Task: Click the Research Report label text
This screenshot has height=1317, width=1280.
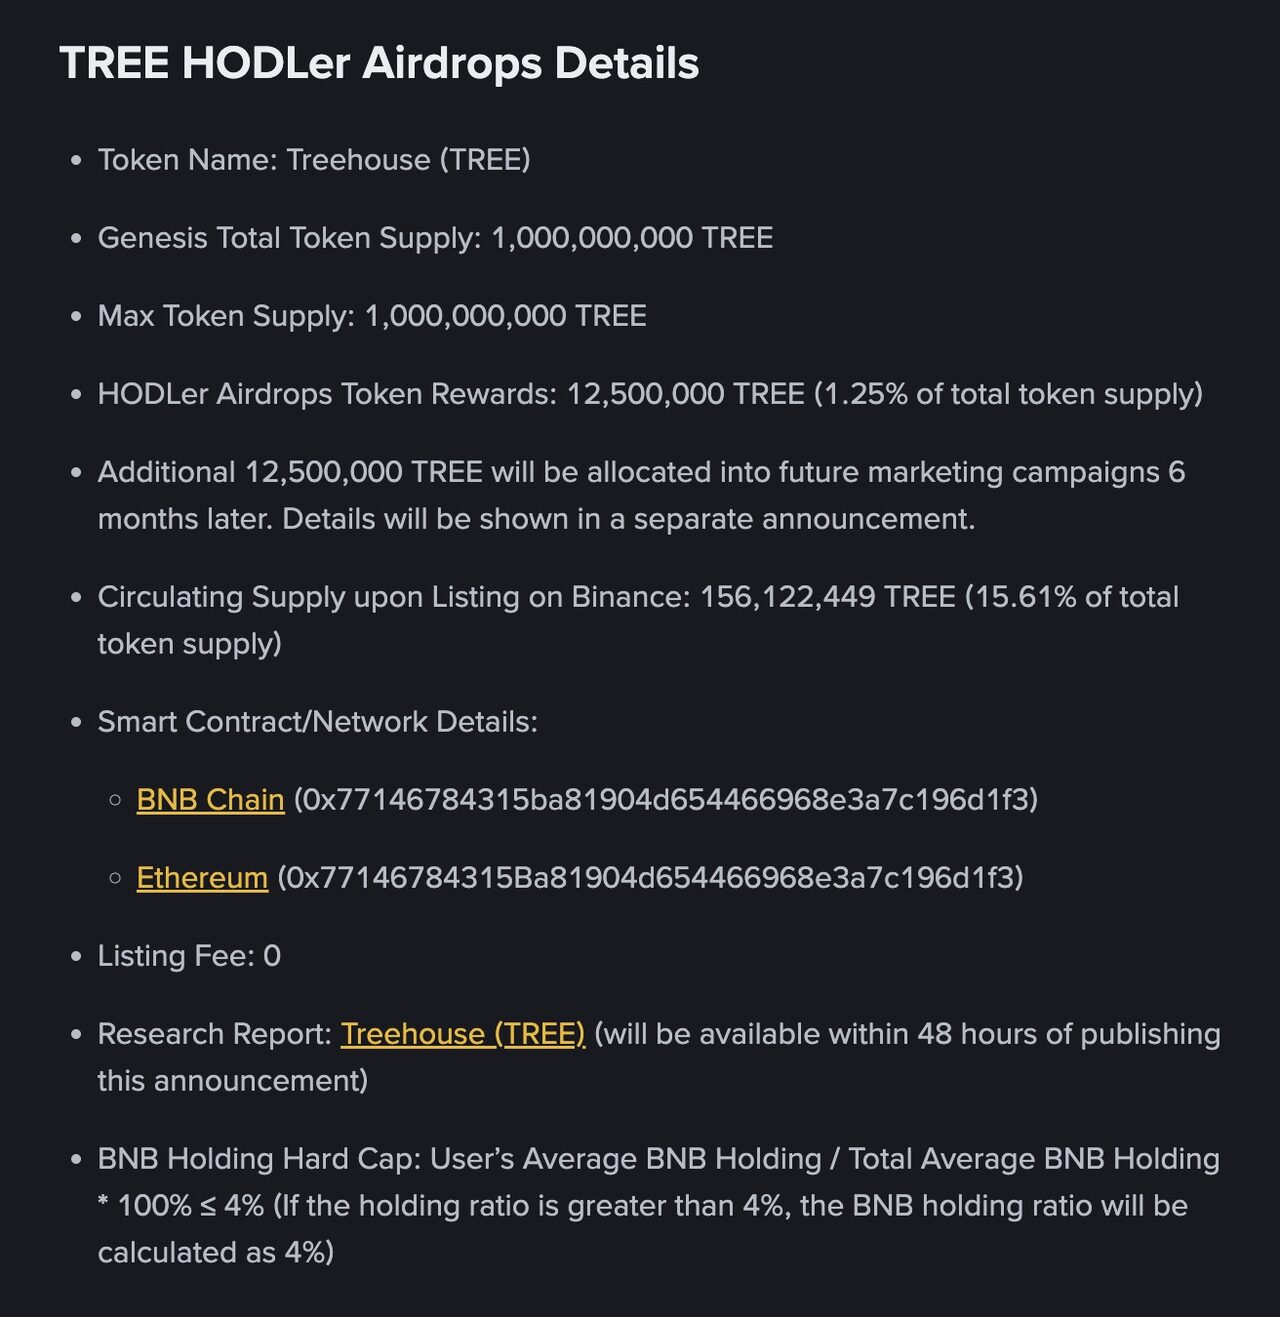Action: (x=214, y=1034)
